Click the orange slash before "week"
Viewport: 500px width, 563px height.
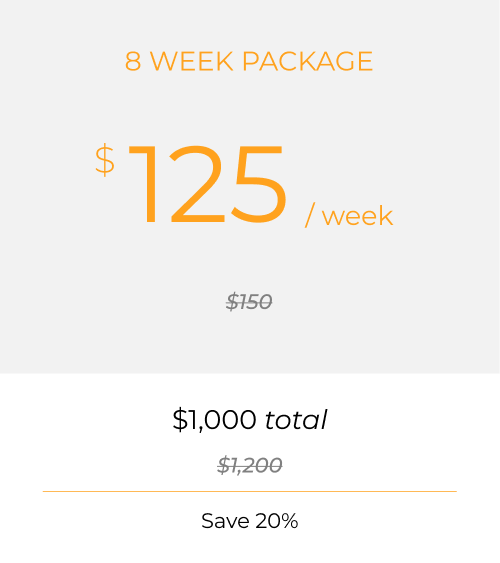coord(310,215)
